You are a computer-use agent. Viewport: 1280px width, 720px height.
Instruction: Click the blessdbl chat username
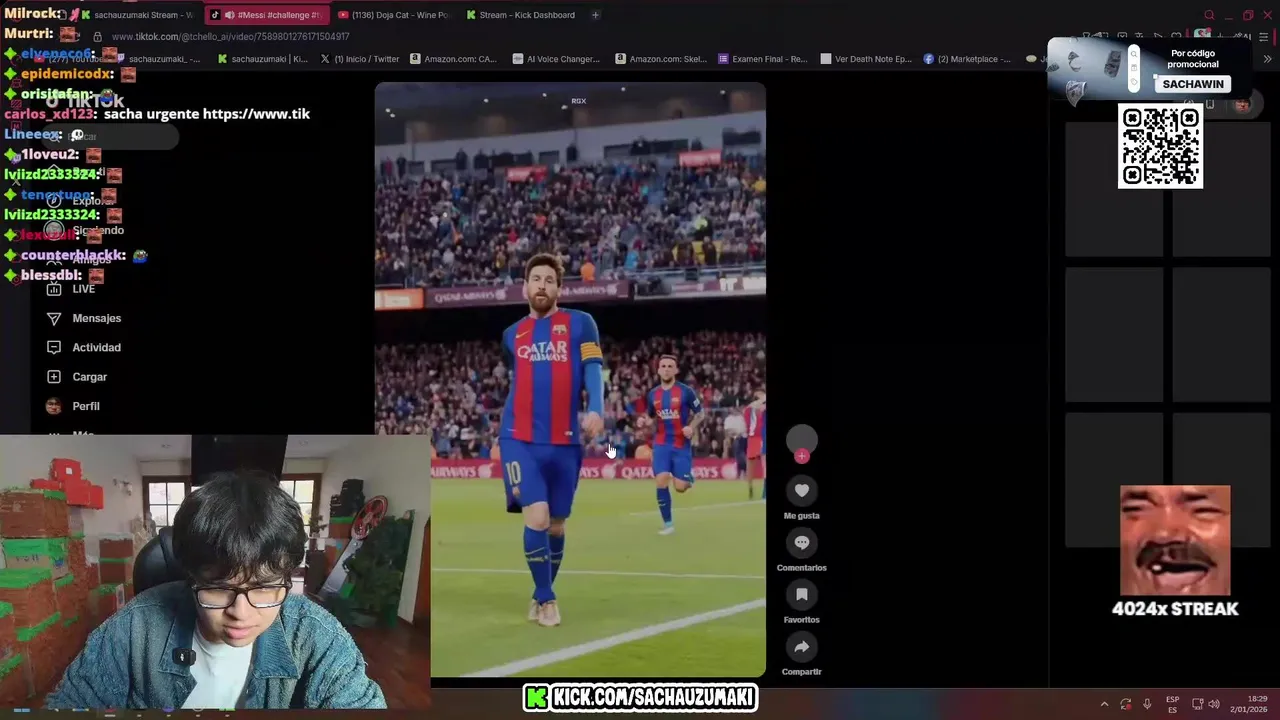(51, 275)
